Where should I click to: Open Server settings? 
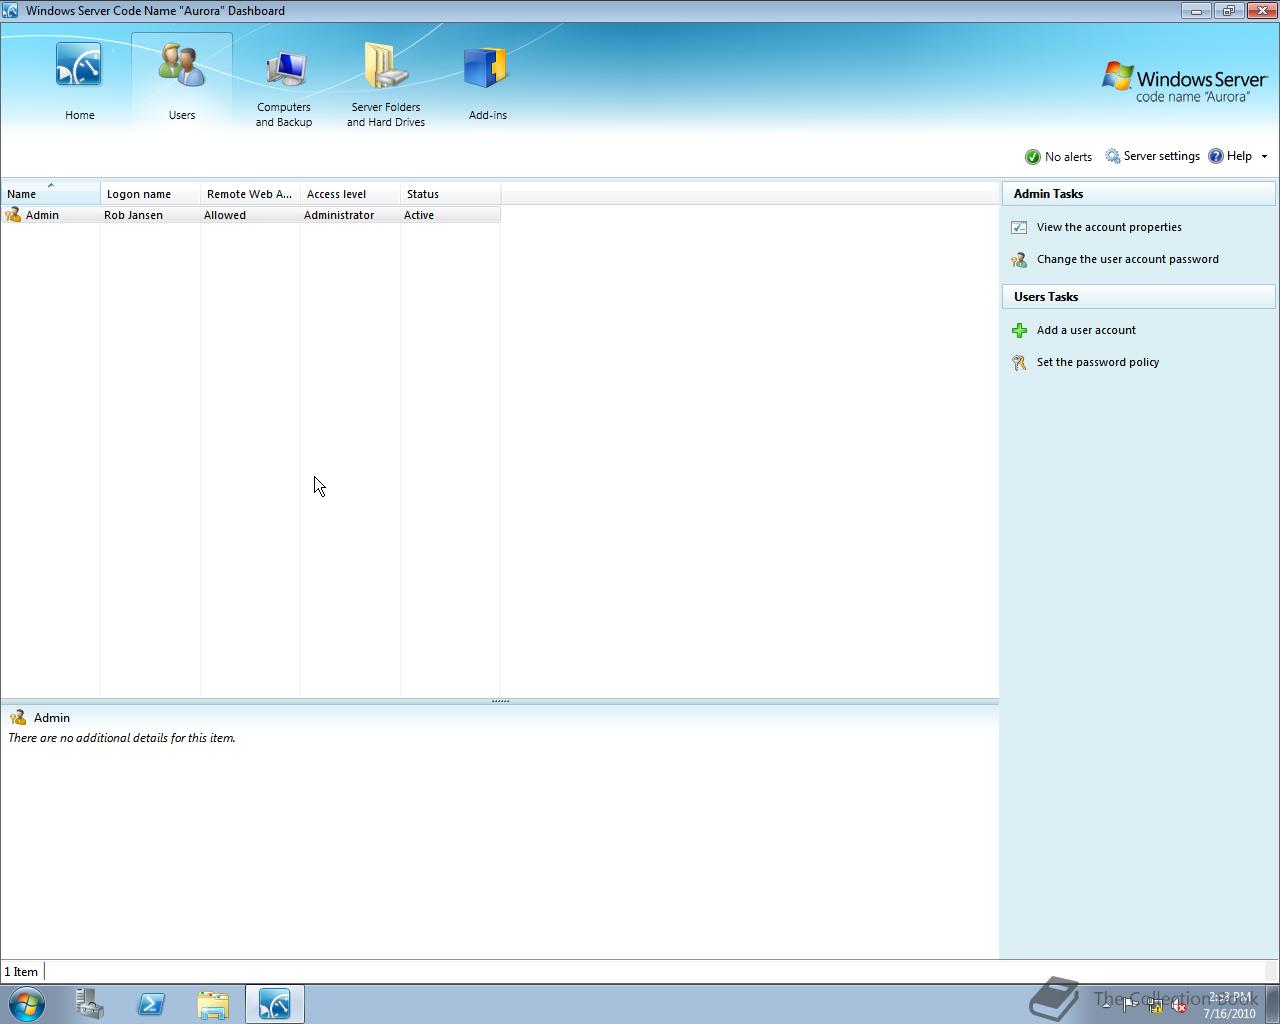click(1152, 156)
